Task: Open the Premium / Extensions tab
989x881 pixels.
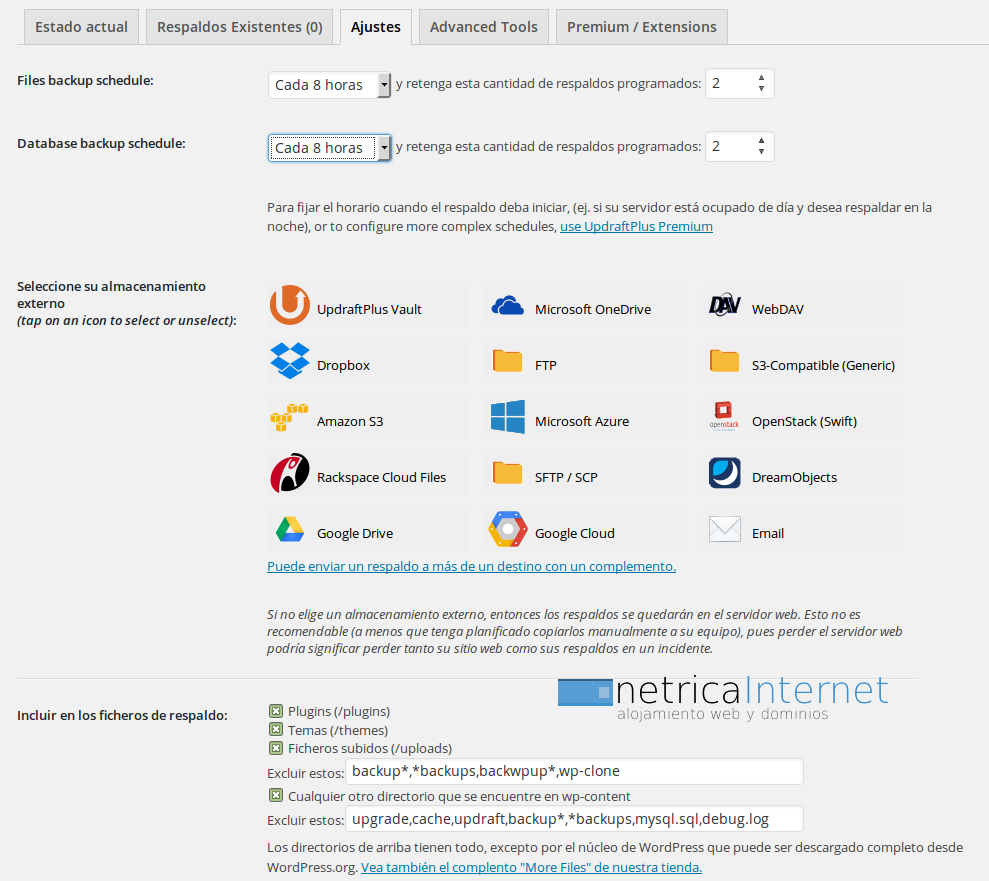Action: pos(642,27)
